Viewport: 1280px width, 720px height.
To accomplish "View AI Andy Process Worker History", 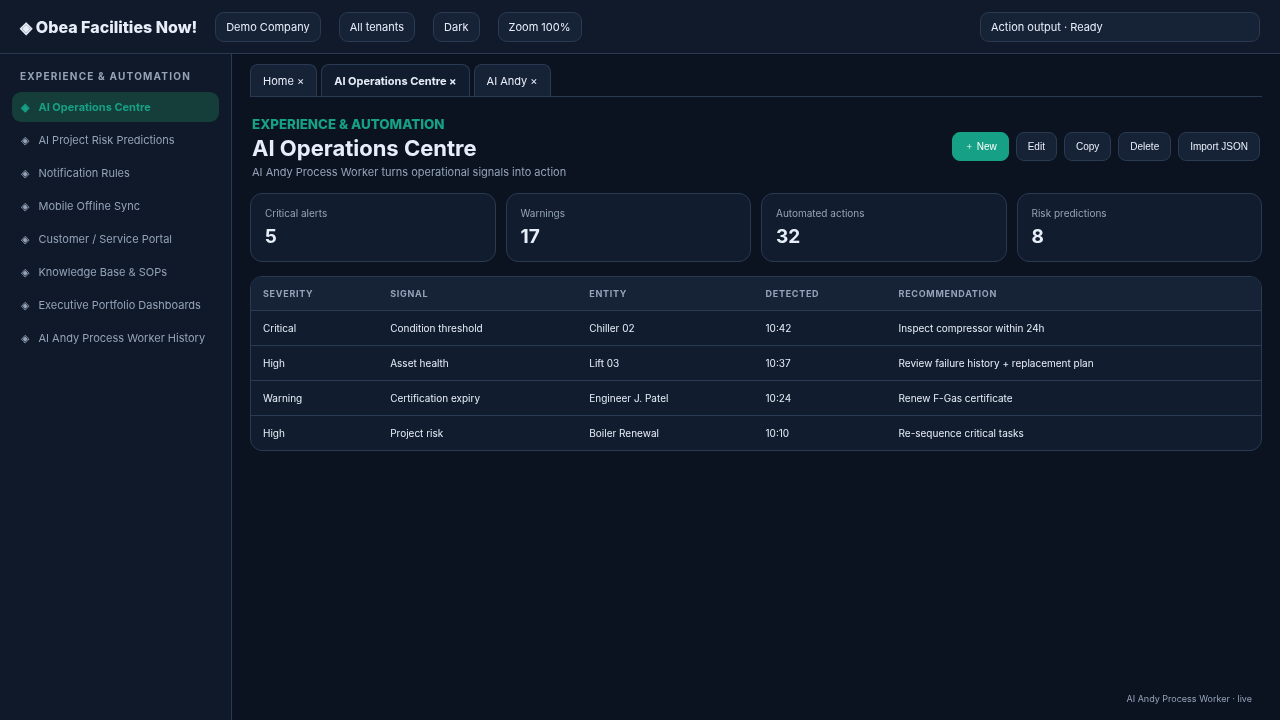I will (115, 338).
